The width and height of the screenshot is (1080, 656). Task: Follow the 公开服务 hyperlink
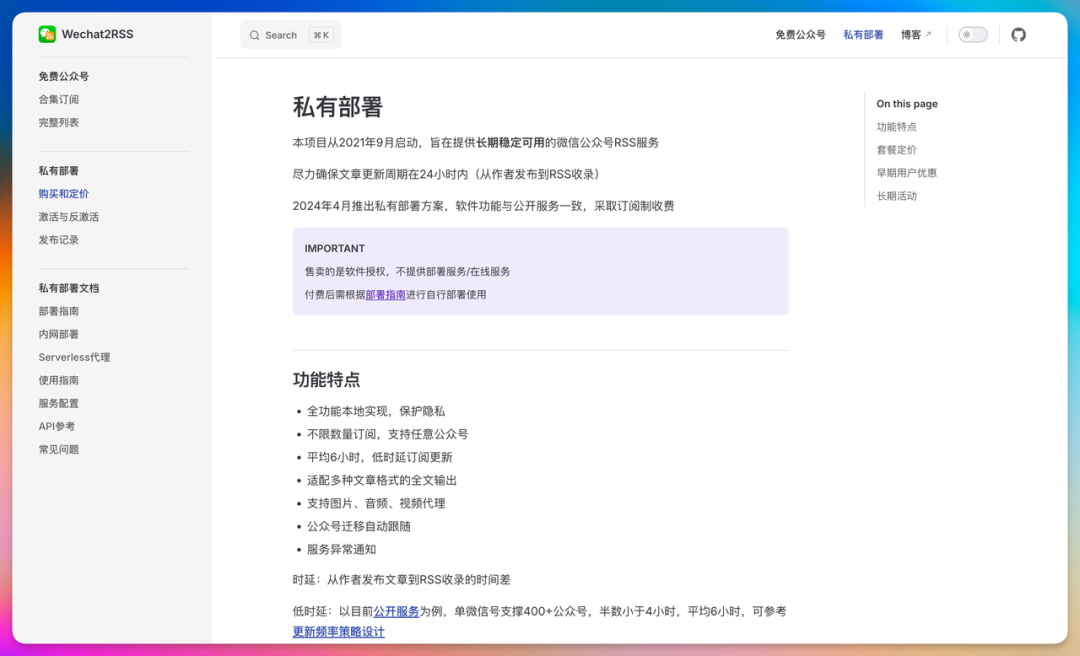[x=396, y=611]
